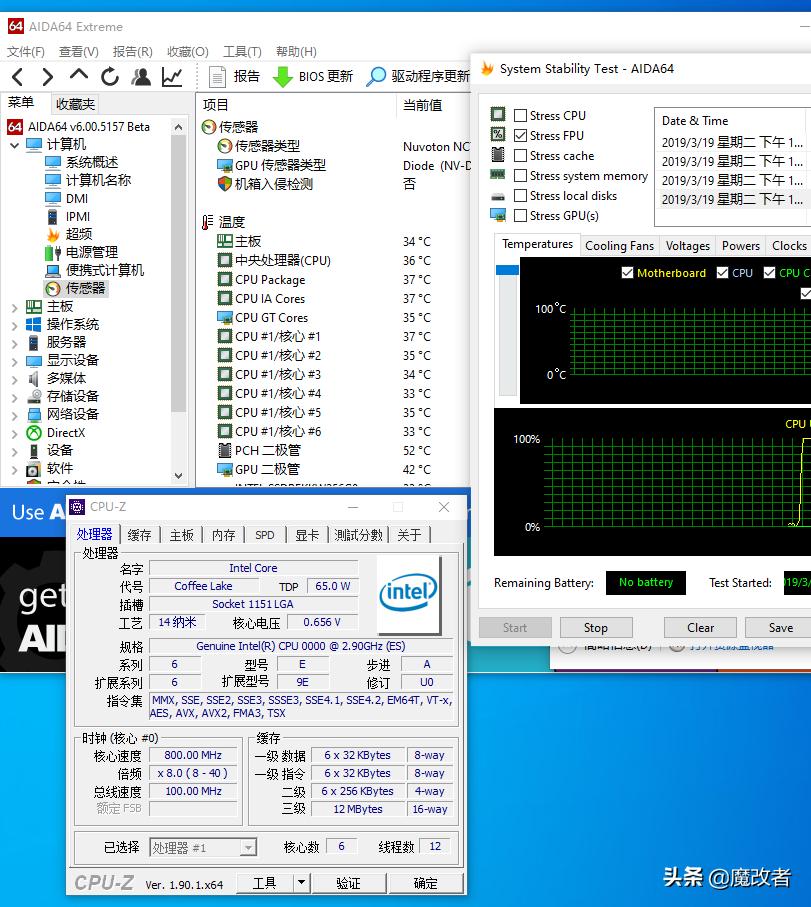Image resolution: width=811 pixels, height=907 pixels.
Task: Open dropdown arrow next to CPU-Z 工具 button
Action: [301, 882]
